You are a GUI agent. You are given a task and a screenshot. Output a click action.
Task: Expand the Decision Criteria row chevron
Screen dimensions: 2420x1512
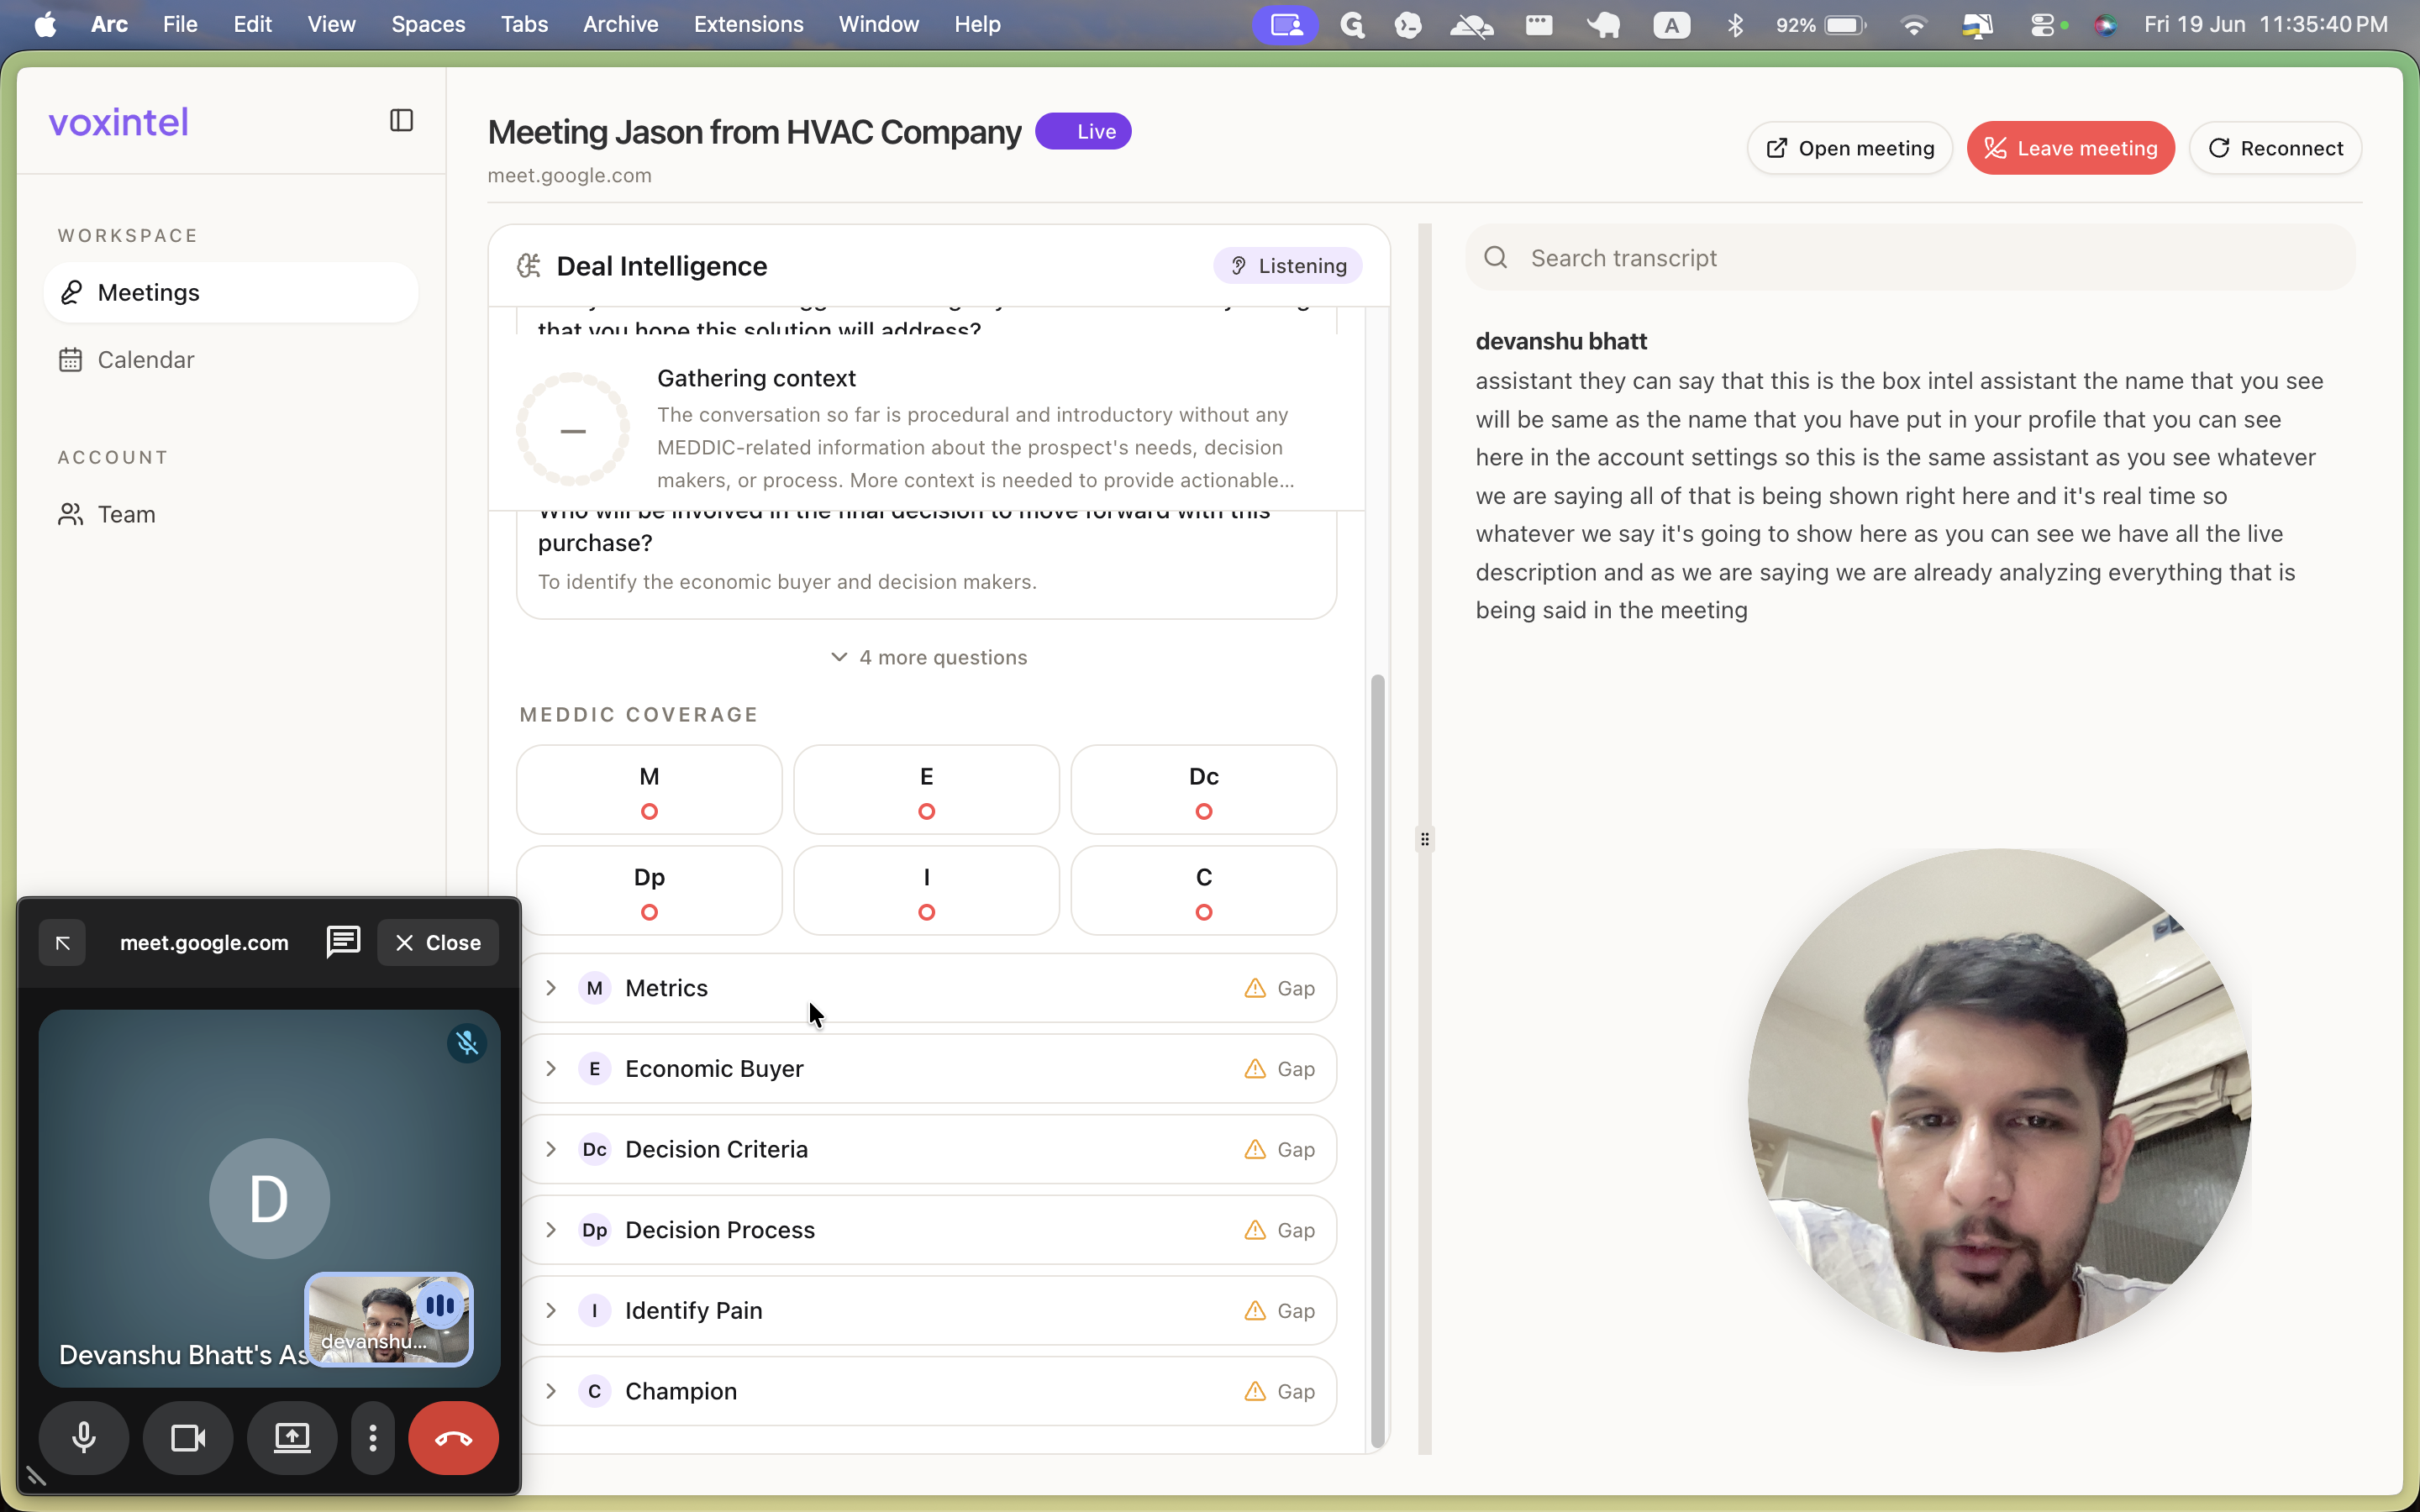(551, 1150)
